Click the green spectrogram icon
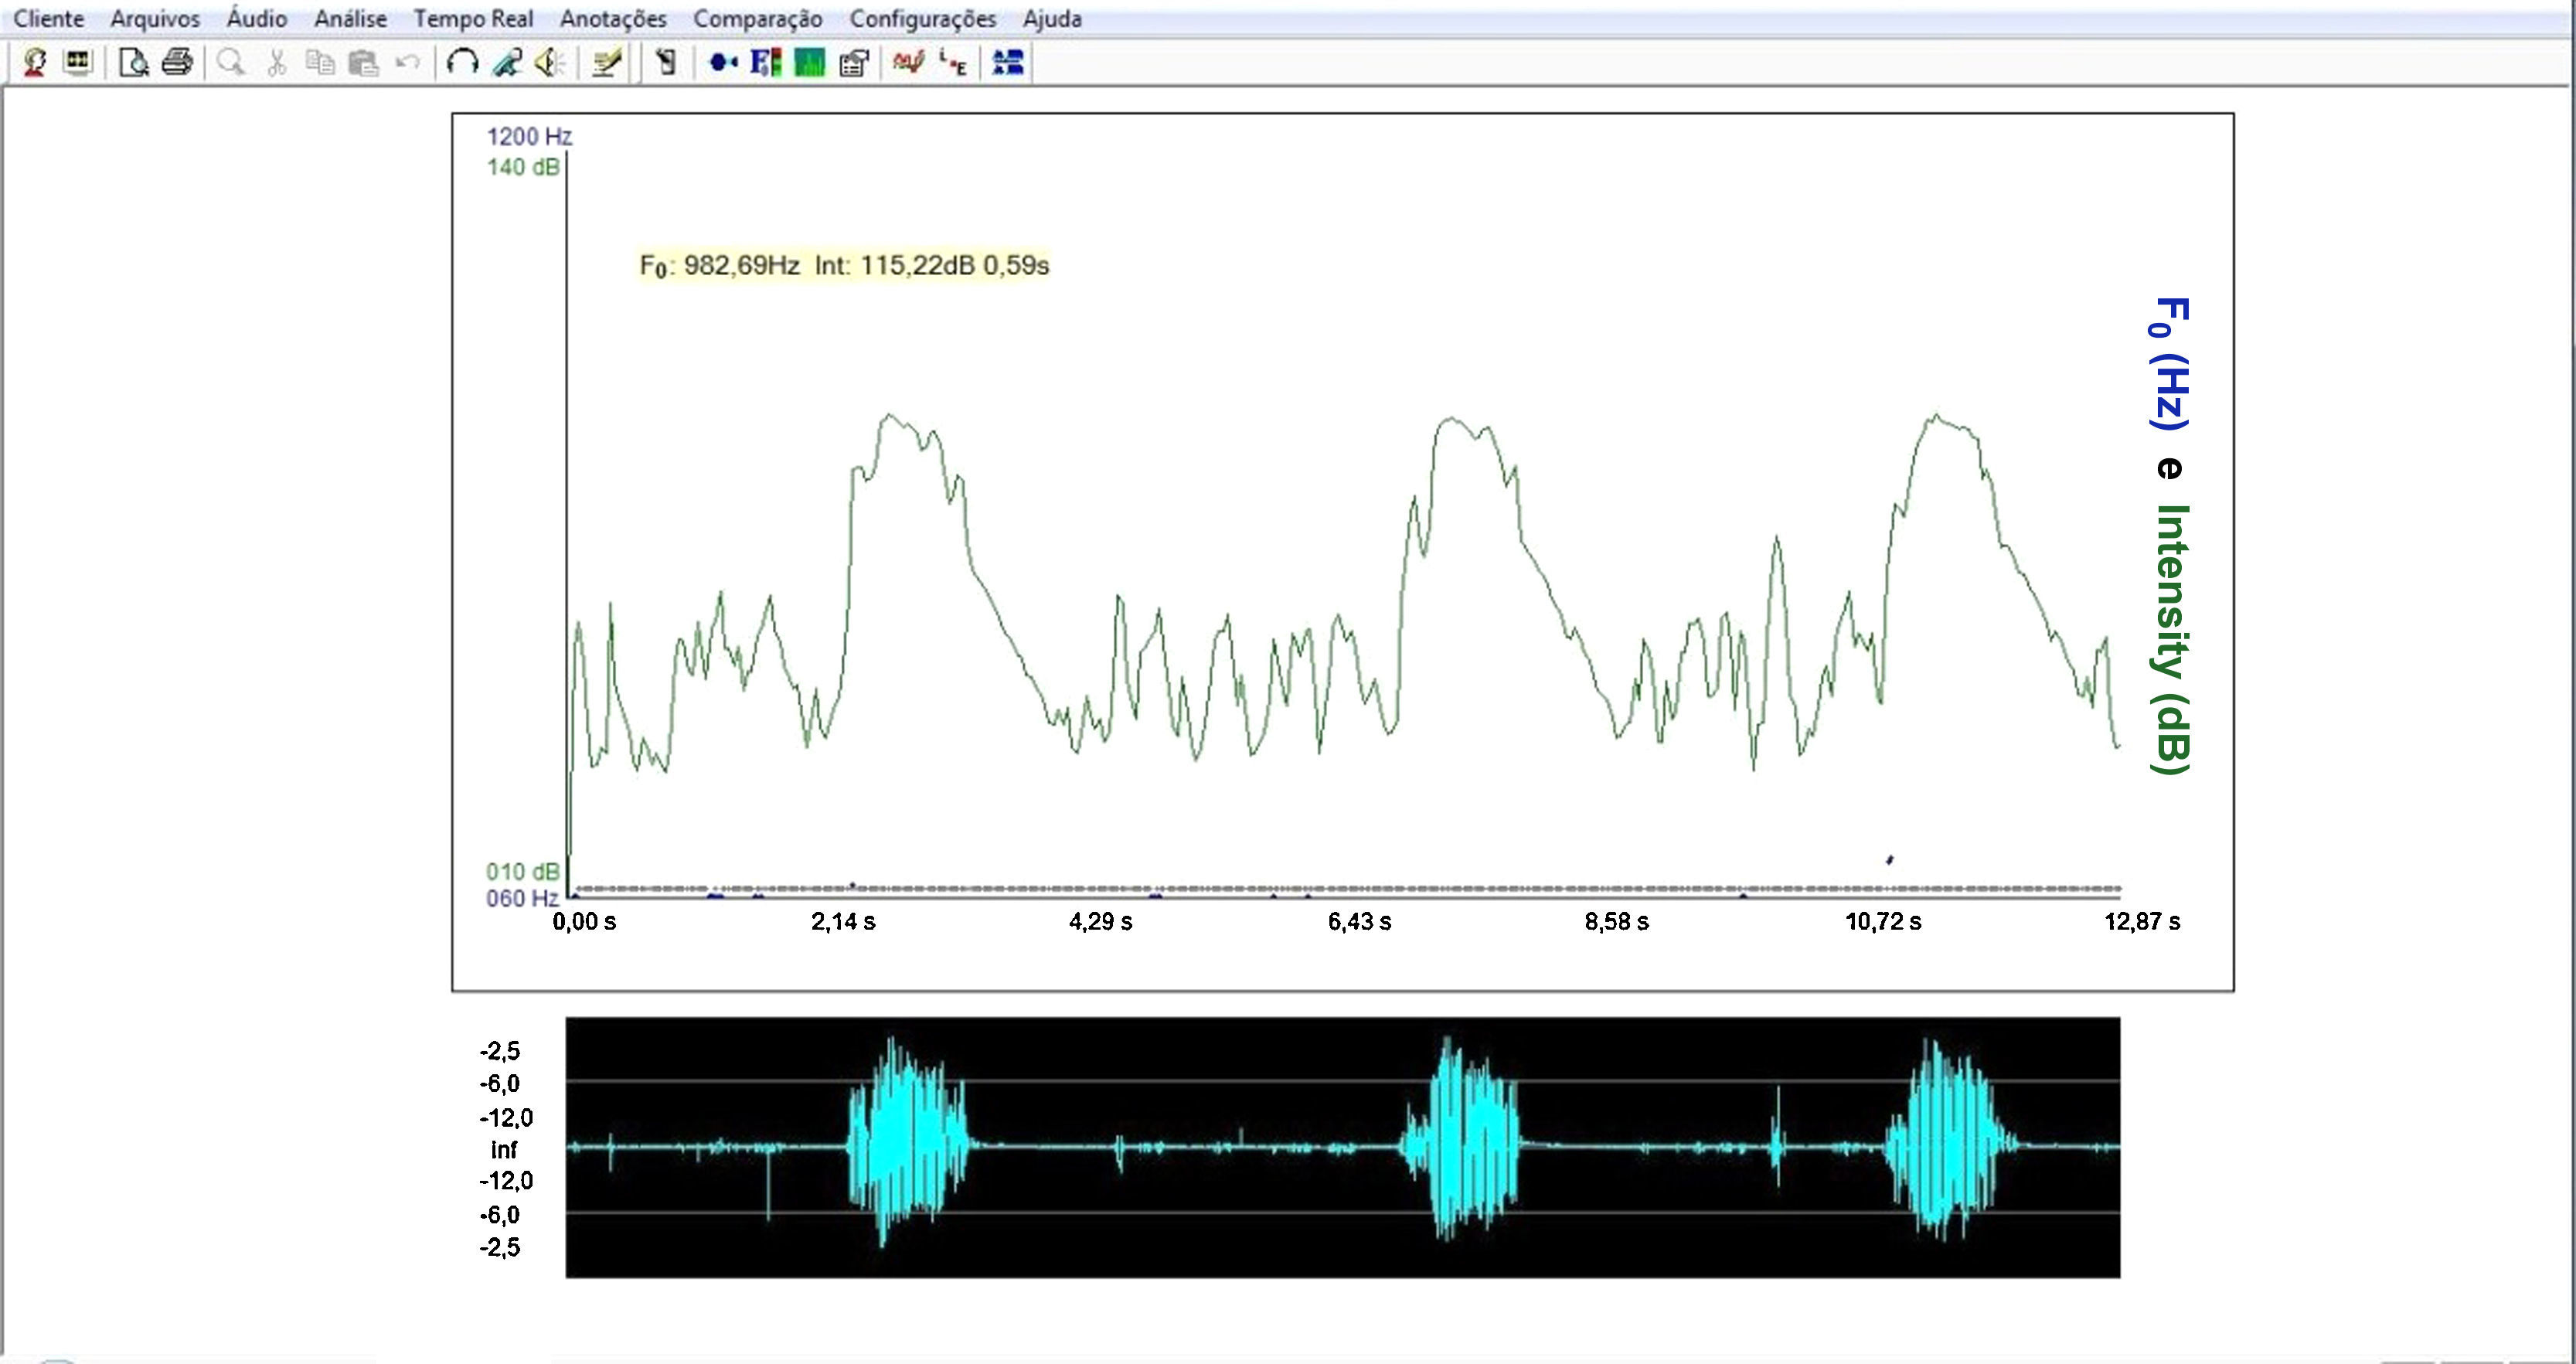The width and height of the screenshot is (2576, 1364). pos(809,63)
